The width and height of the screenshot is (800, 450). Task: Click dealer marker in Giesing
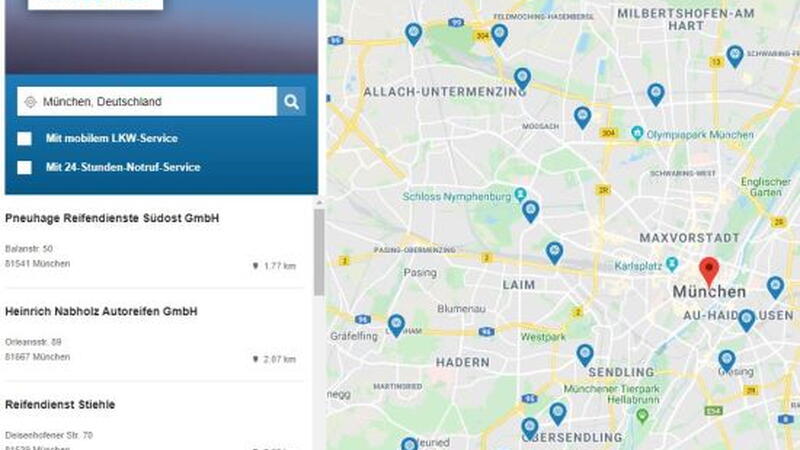727,361
